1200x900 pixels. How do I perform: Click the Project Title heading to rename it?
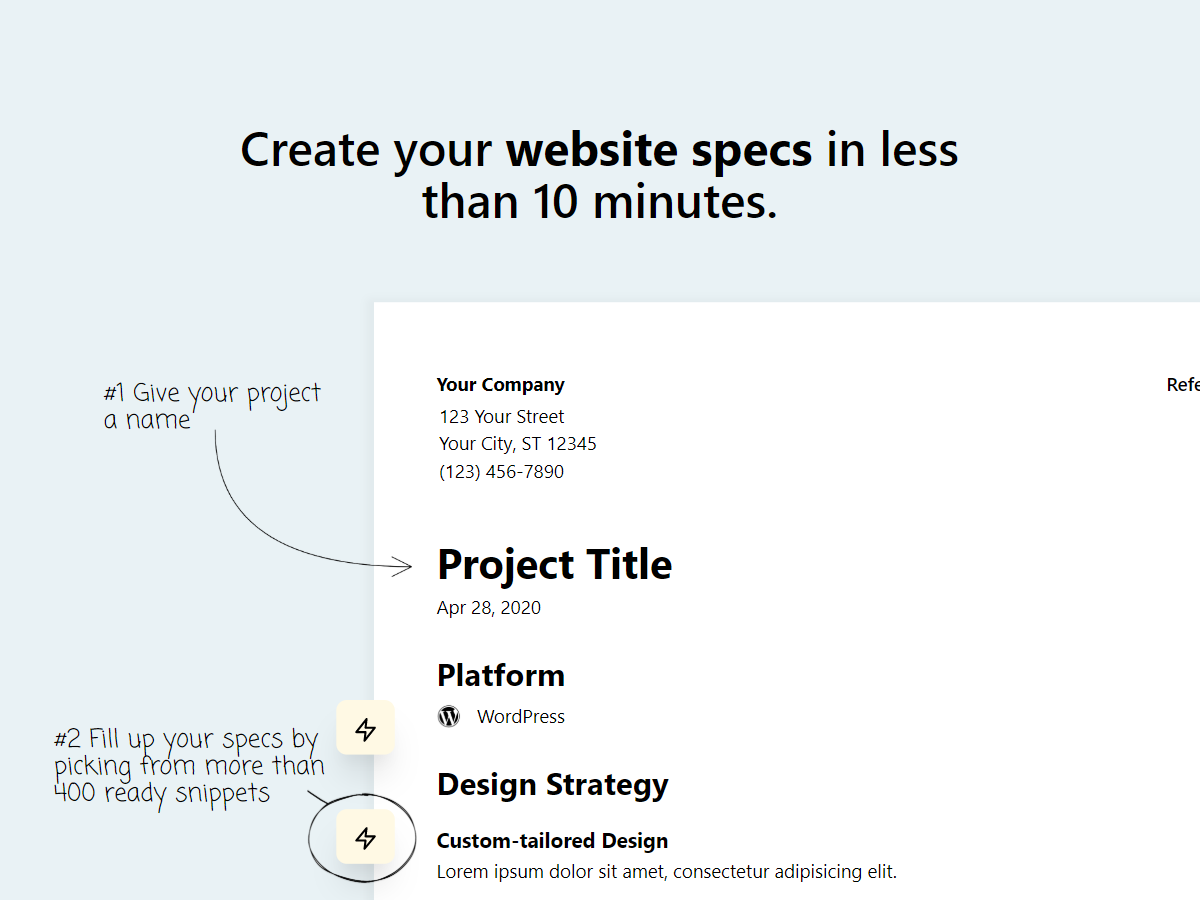(554, 564)
